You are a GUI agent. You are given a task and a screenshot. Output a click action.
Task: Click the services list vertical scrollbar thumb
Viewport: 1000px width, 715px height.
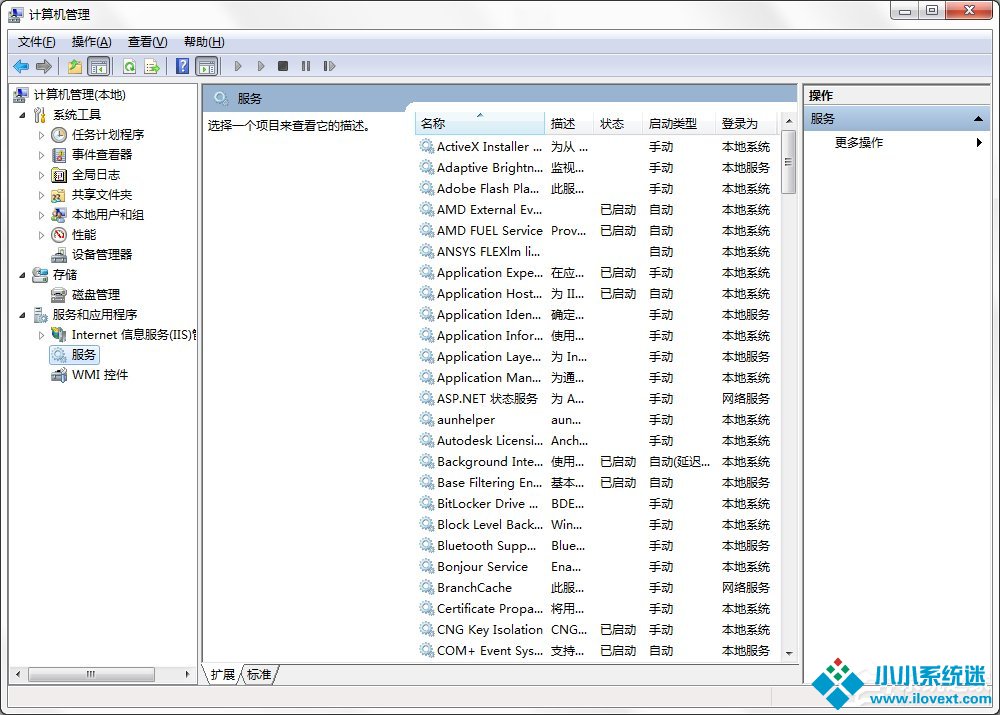click(x=789, y=162)
